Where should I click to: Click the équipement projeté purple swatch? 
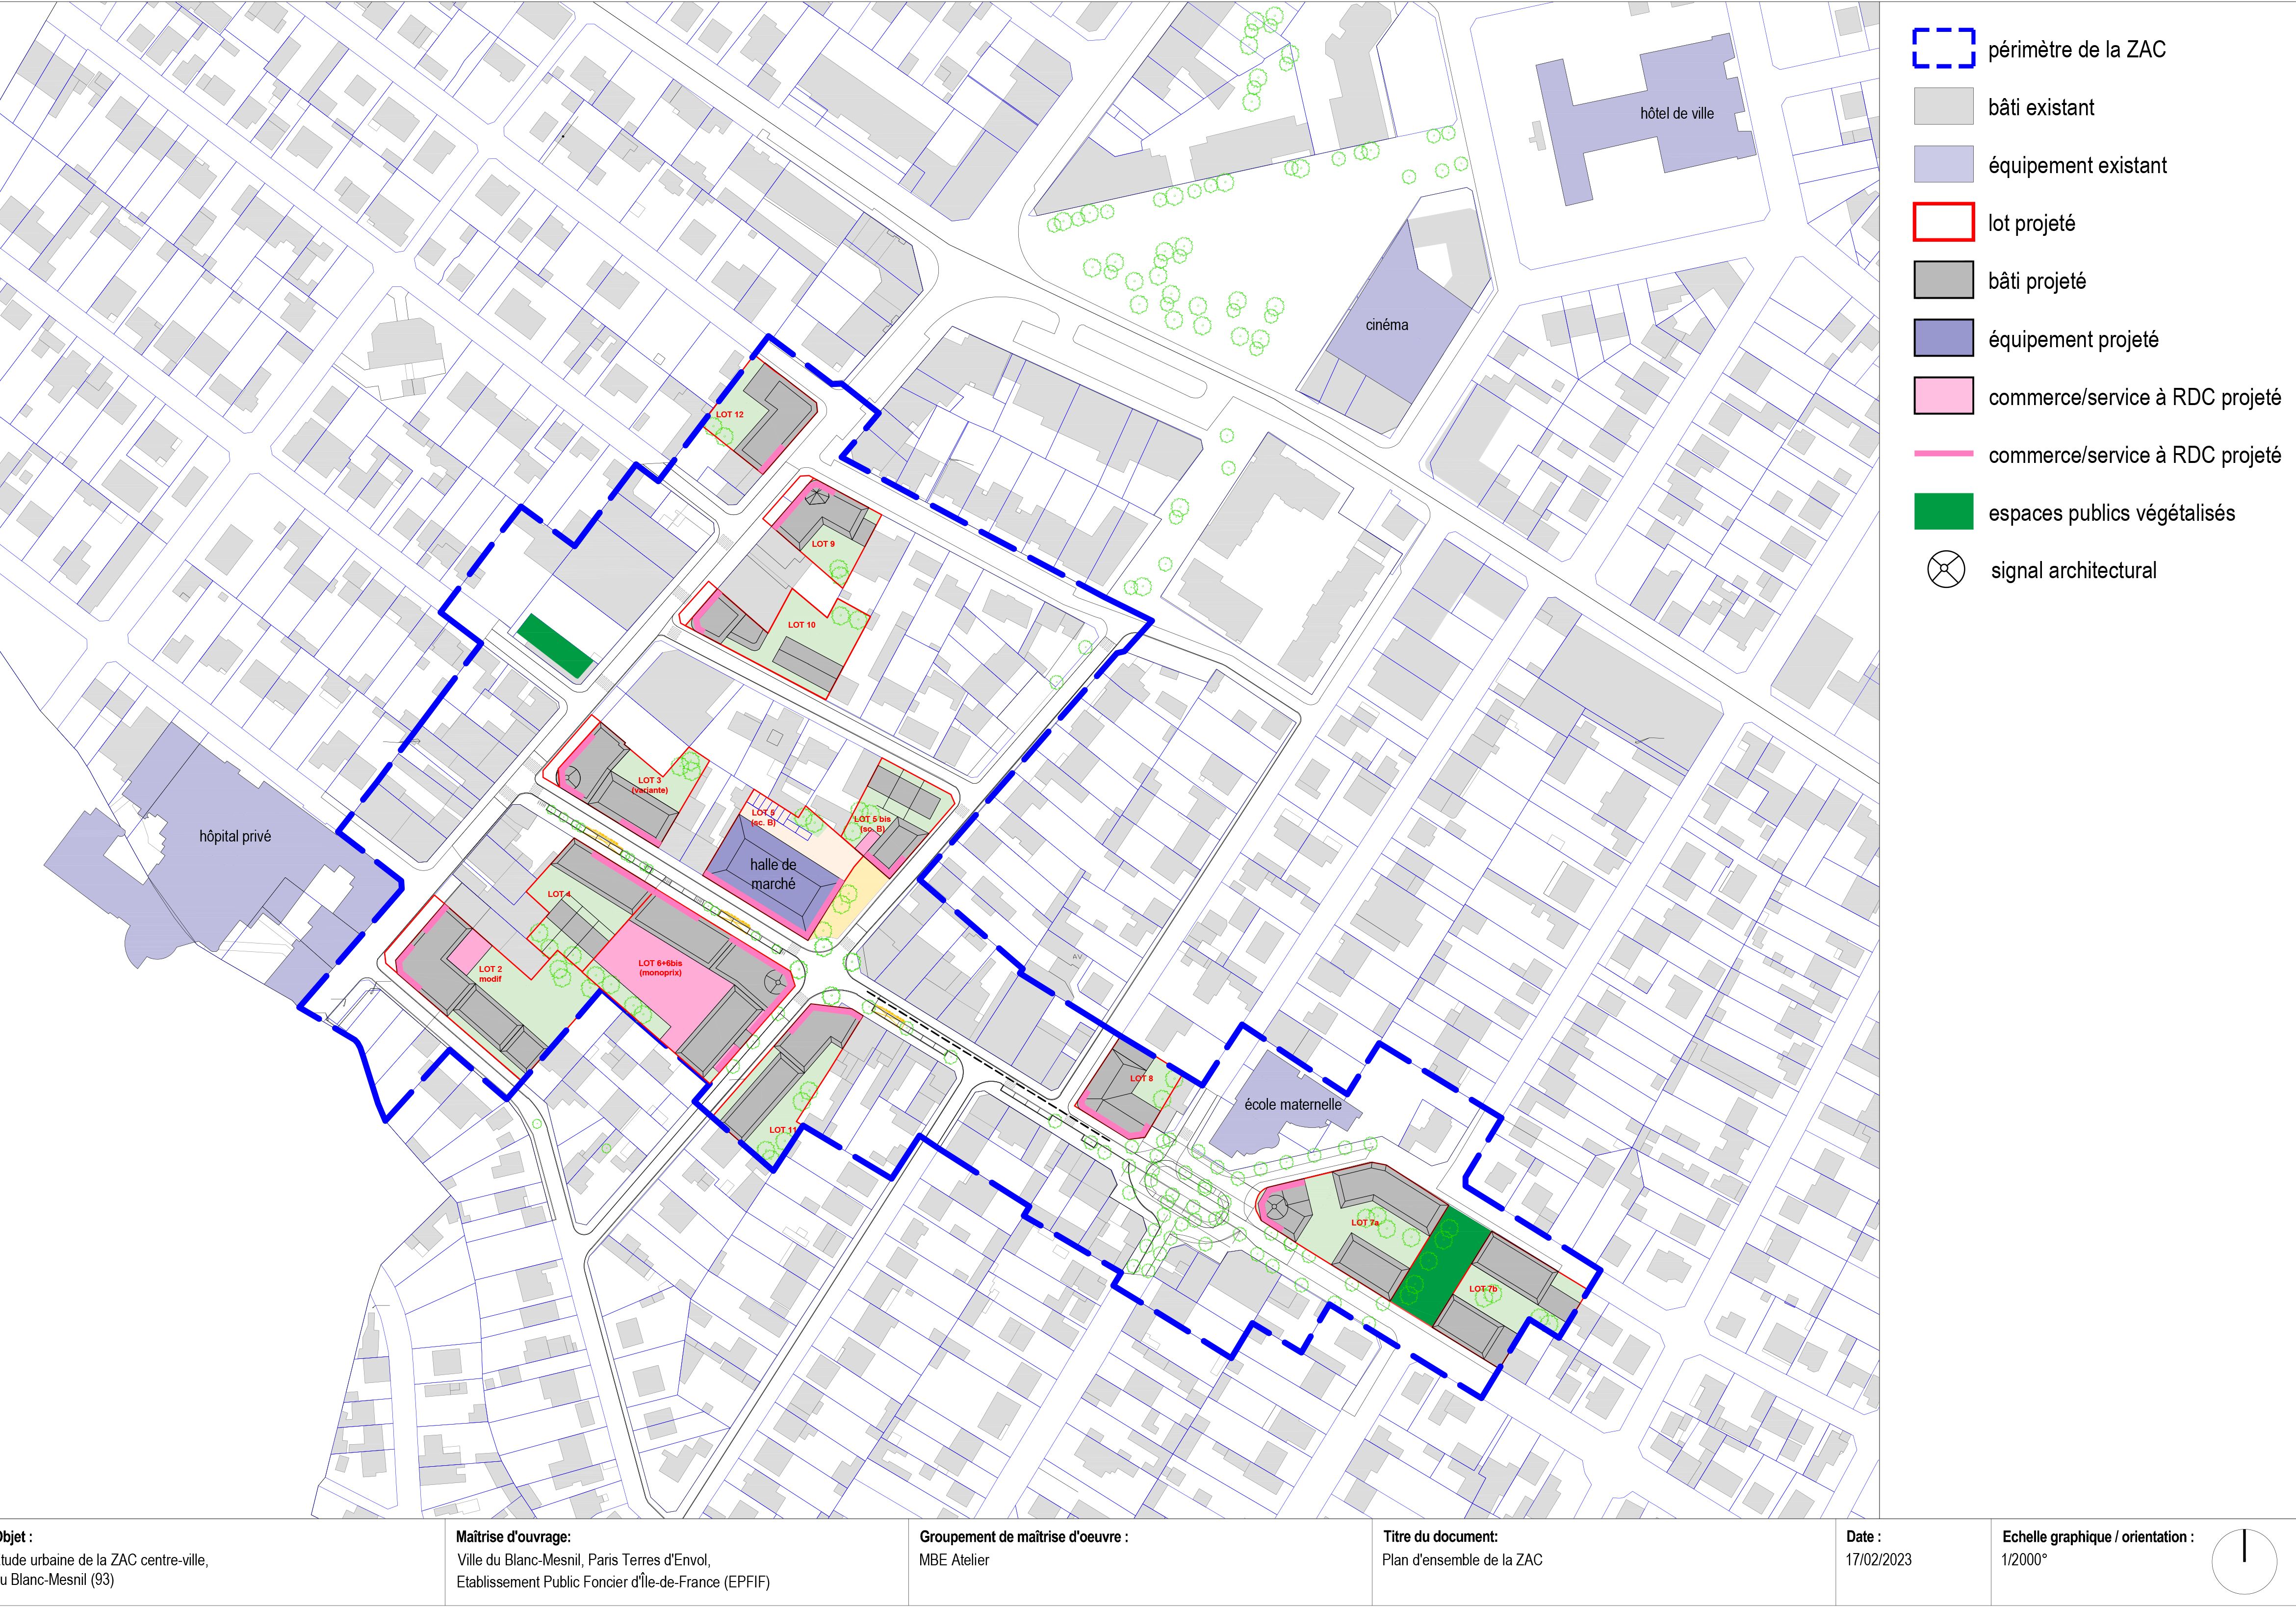click(1943, 338)
